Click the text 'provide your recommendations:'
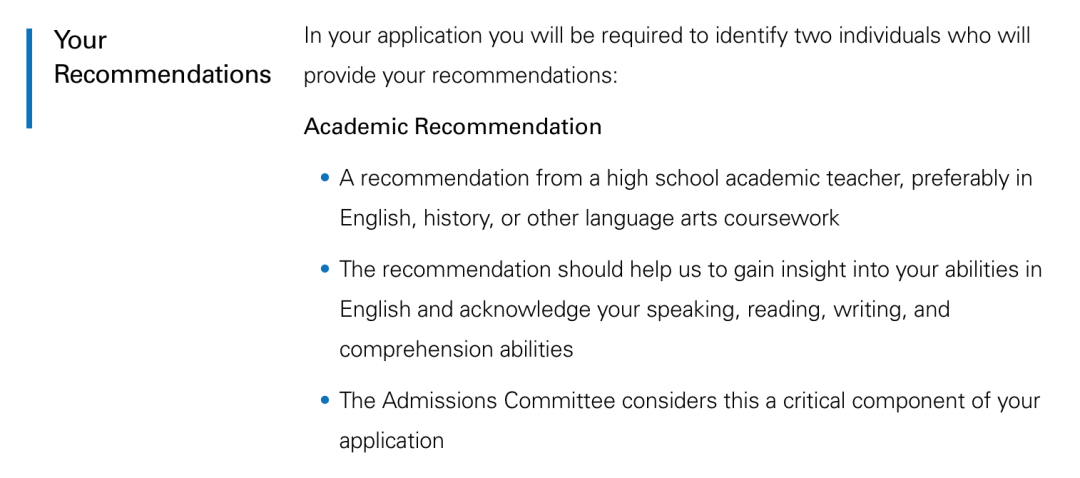This screenshot has height=478, width=1080. [460, 75]
